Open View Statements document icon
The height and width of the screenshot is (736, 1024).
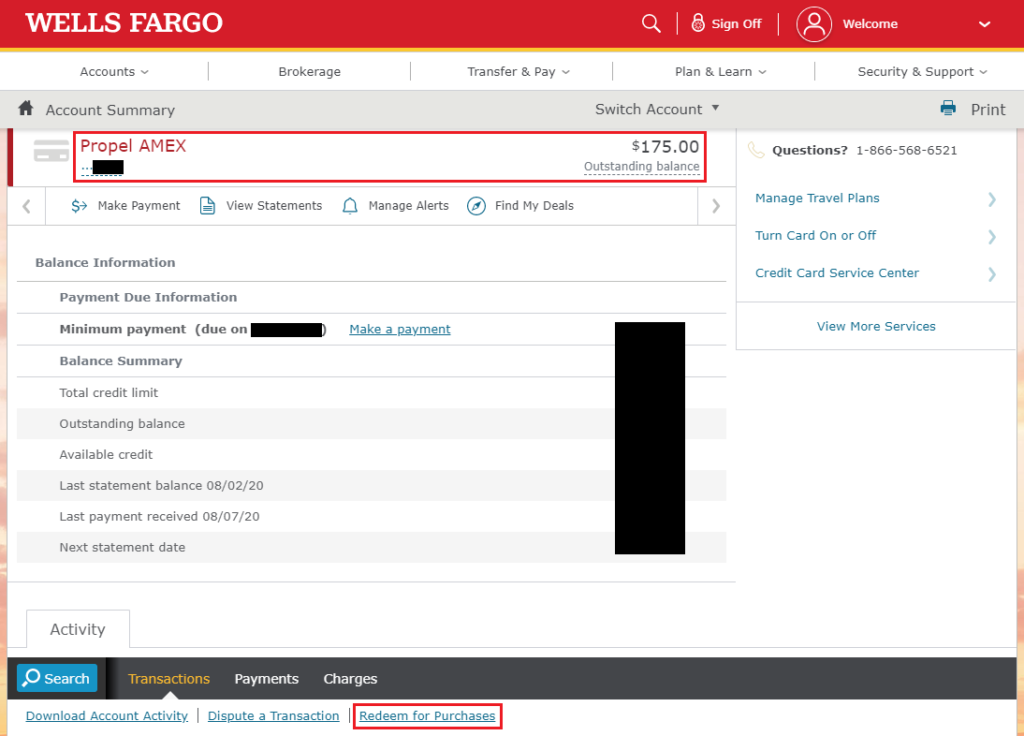(x=207, y=205)
